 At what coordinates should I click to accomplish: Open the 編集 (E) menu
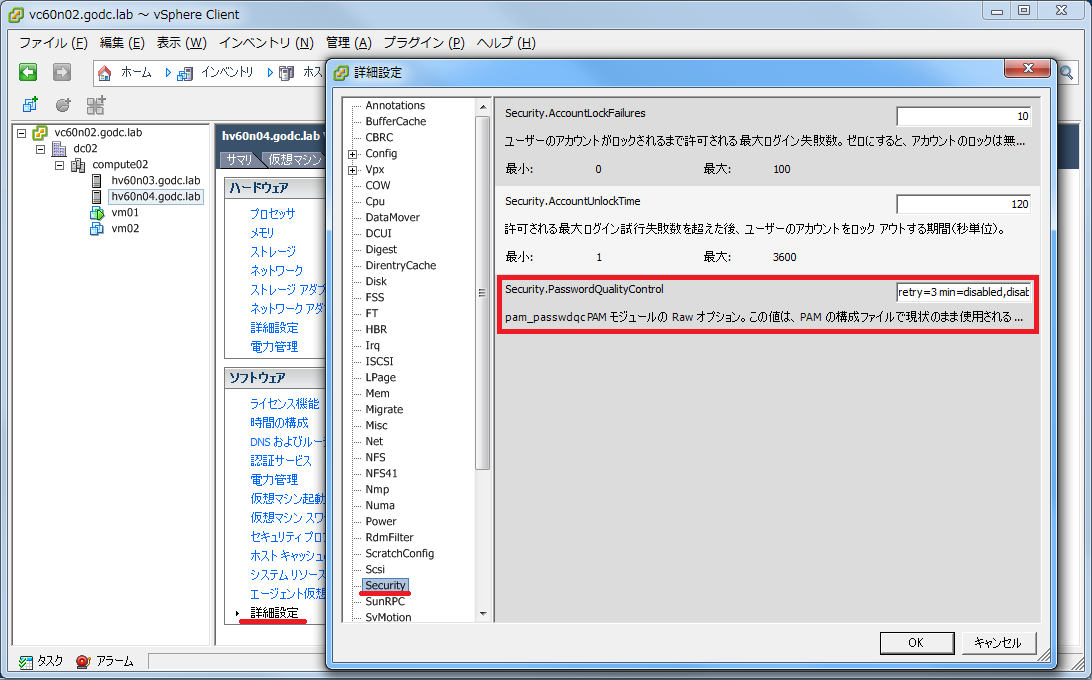[122, 42]
